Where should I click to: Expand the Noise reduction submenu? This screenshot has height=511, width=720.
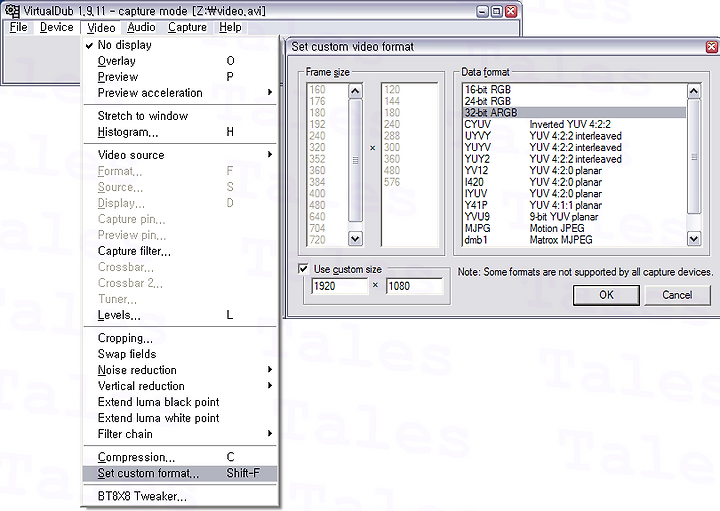tap(180, 370)
